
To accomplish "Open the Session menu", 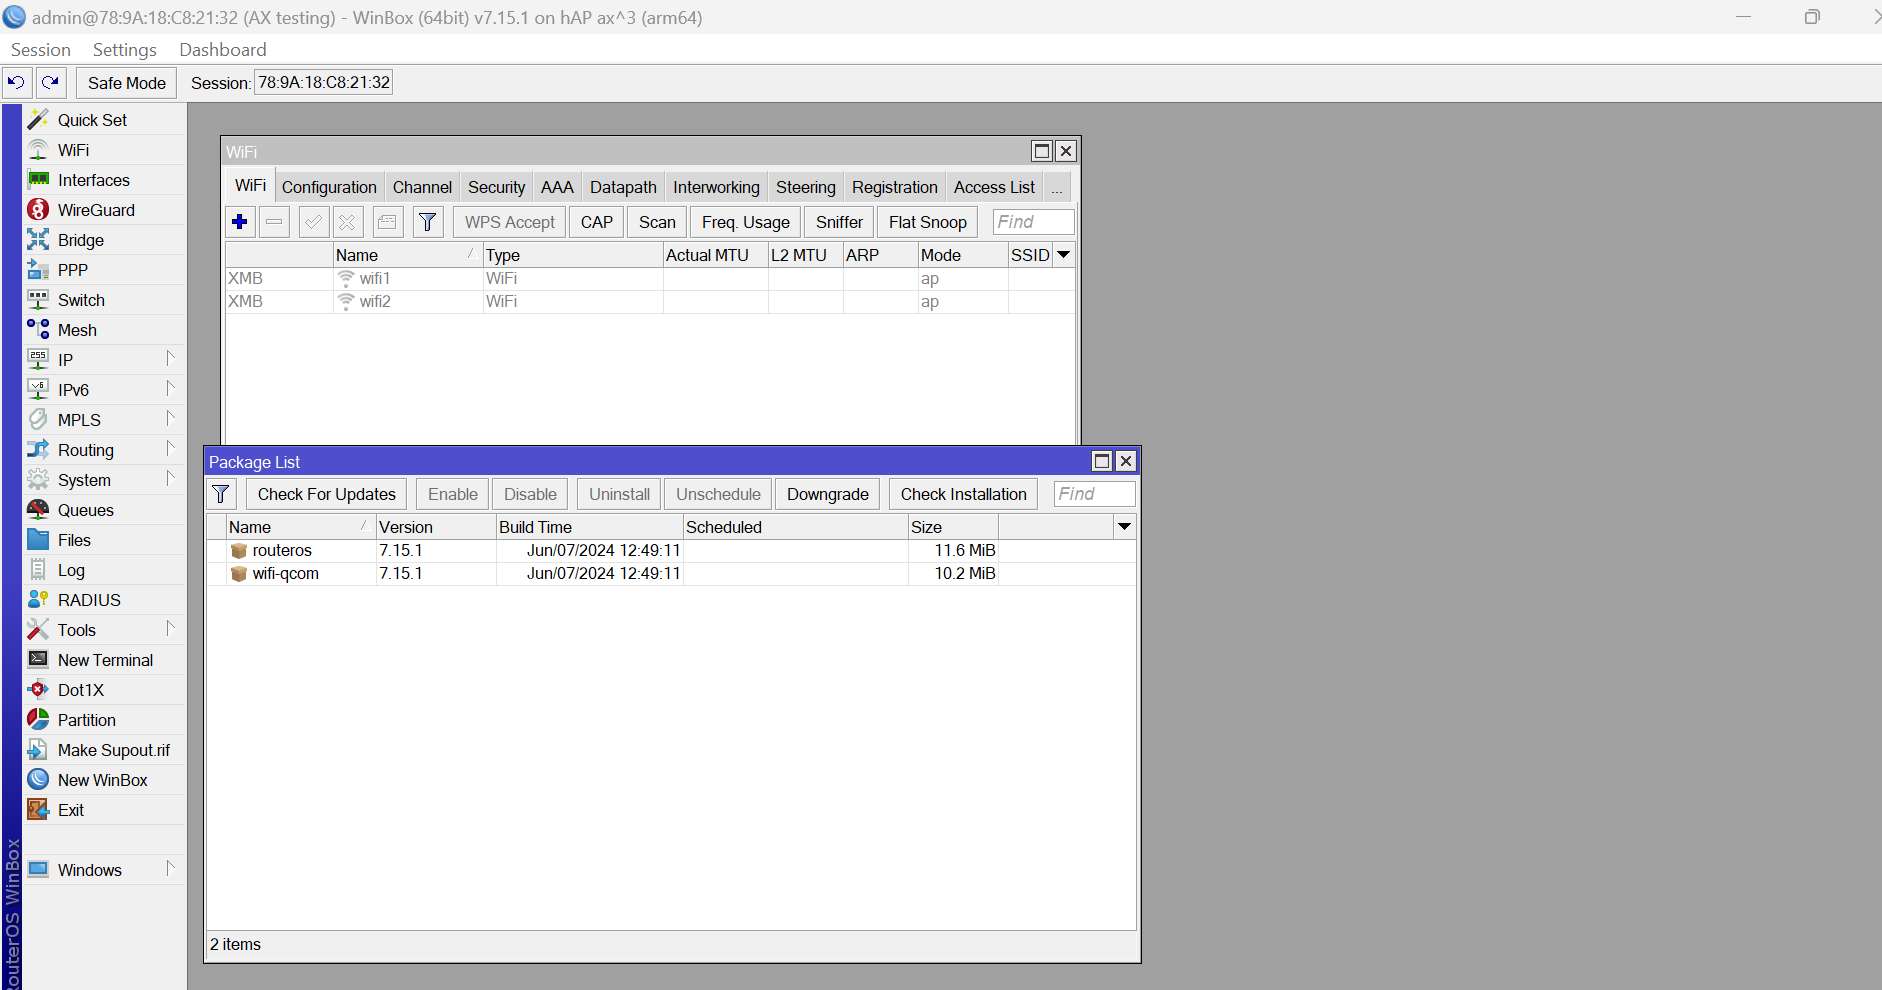I will click(x=40, y=50).
